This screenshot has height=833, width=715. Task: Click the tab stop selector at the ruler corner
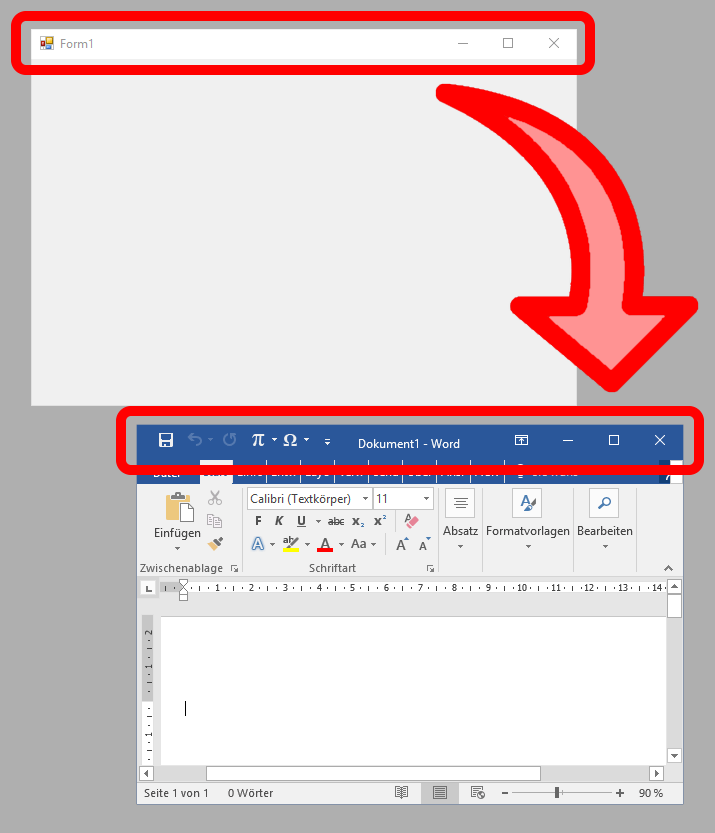pyautogui.click(x=149, y=588)
